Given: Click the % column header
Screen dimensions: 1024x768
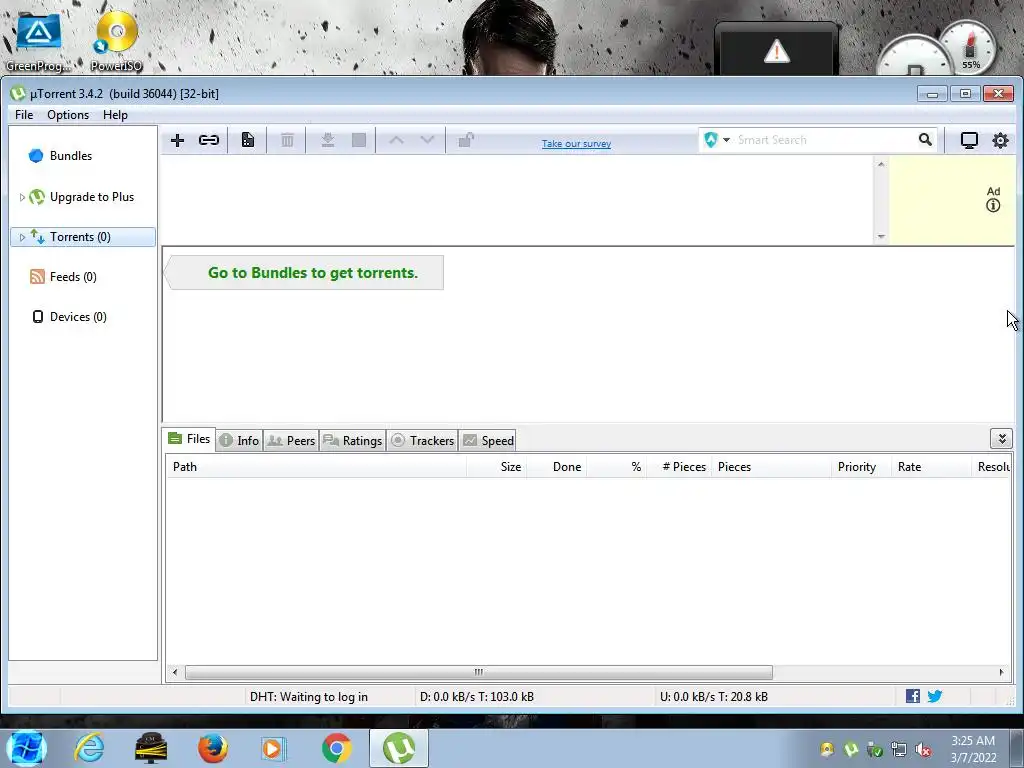Looking at the screenshot, I should (616, 467).
